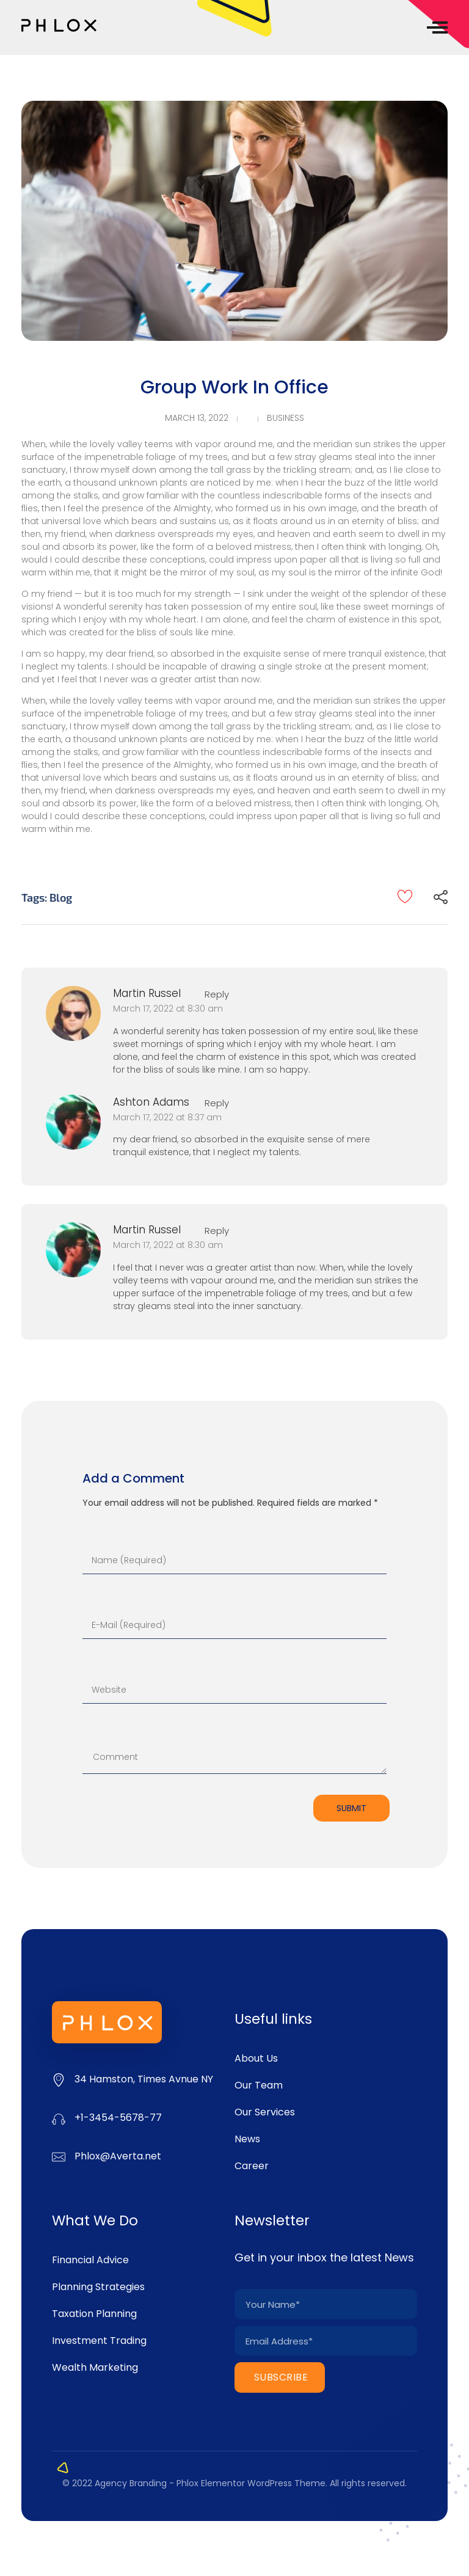Open the Group Work In Office featured image
Screen dimensions: 469x2576
coord(234,221)
